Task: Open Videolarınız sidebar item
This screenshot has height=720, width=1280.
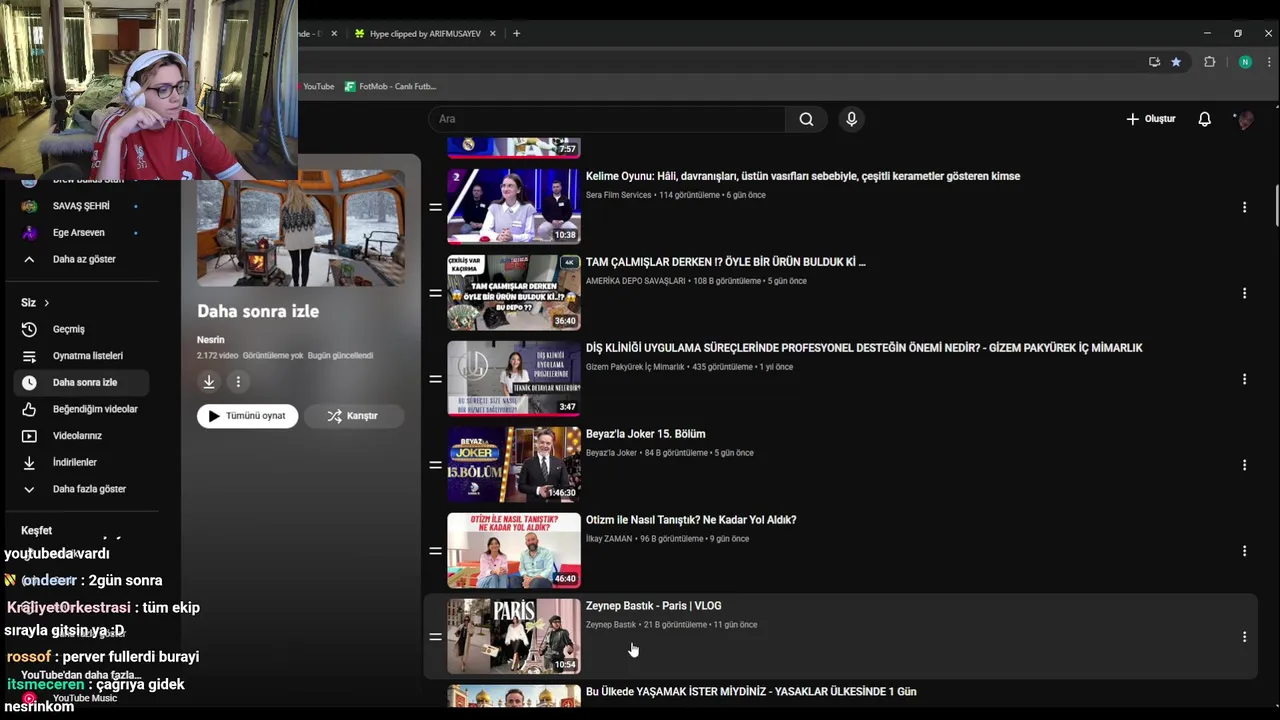Action: point(81,436)
